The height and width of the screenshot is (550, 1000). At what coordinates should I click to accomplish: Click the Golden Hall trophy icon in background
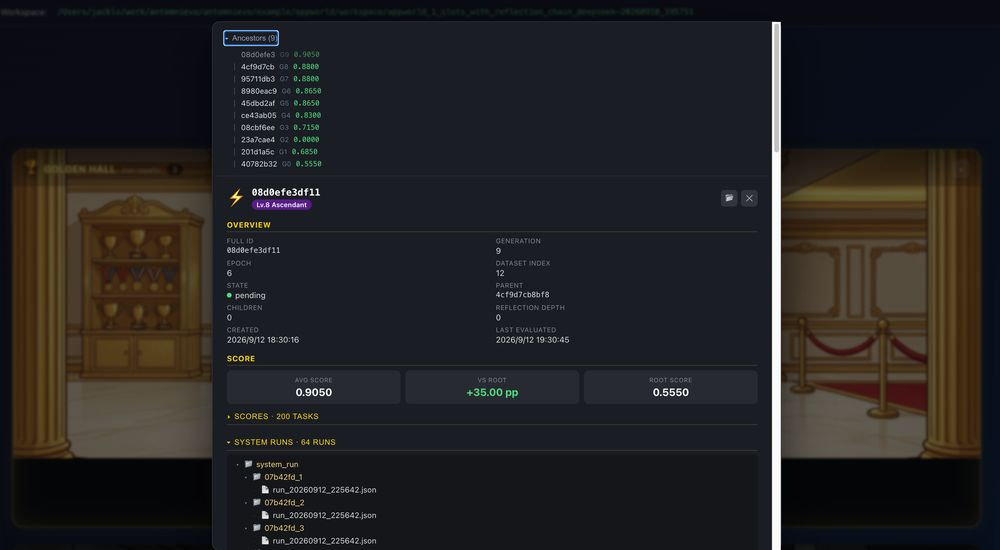pyautogui.click(x=30, y=168)
